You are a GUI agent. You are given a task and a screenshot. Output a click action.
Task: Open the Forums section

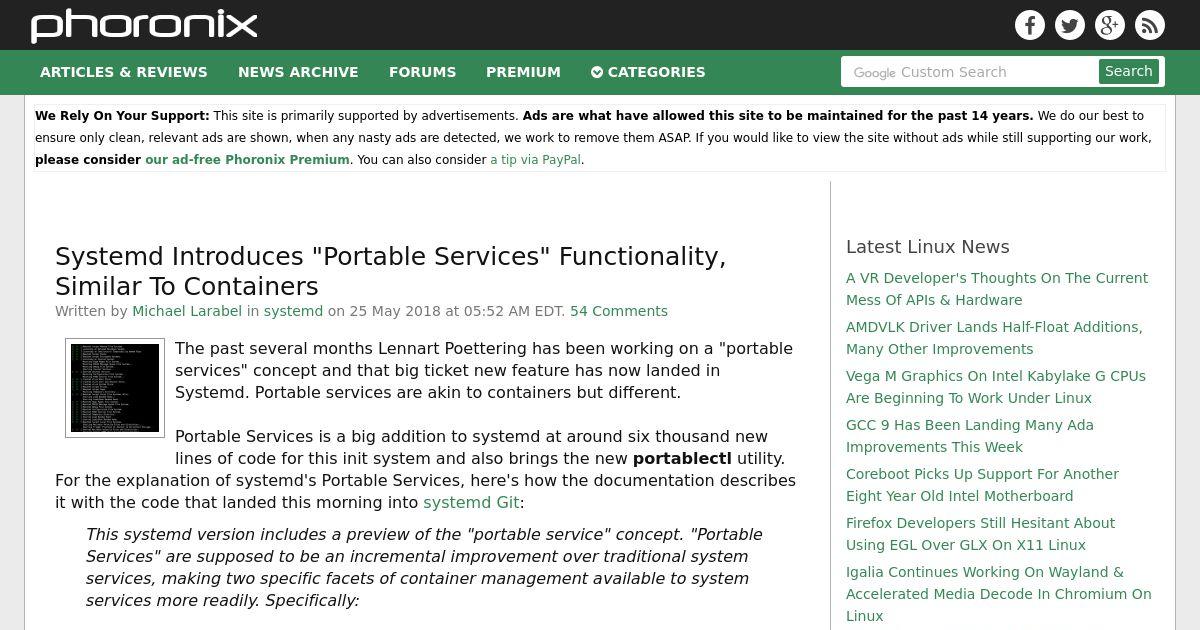pyautogui.click(x=422, y=72)
